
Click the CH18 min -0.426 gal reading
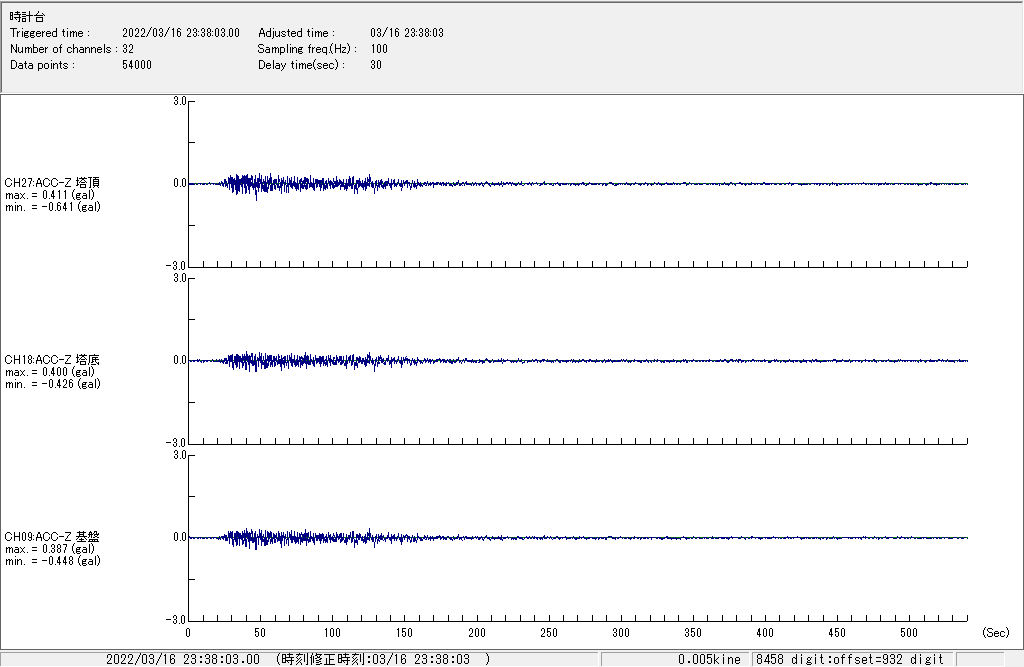pyautogui.click(x=52, y=384)
